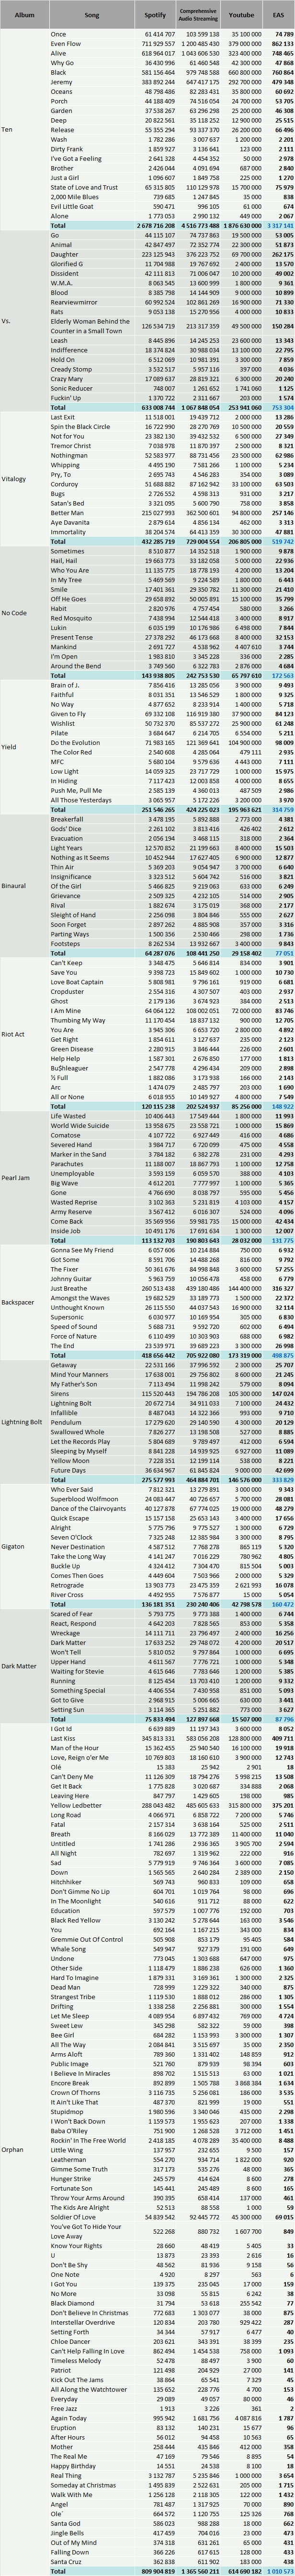Click the Youtube column header

243,15
